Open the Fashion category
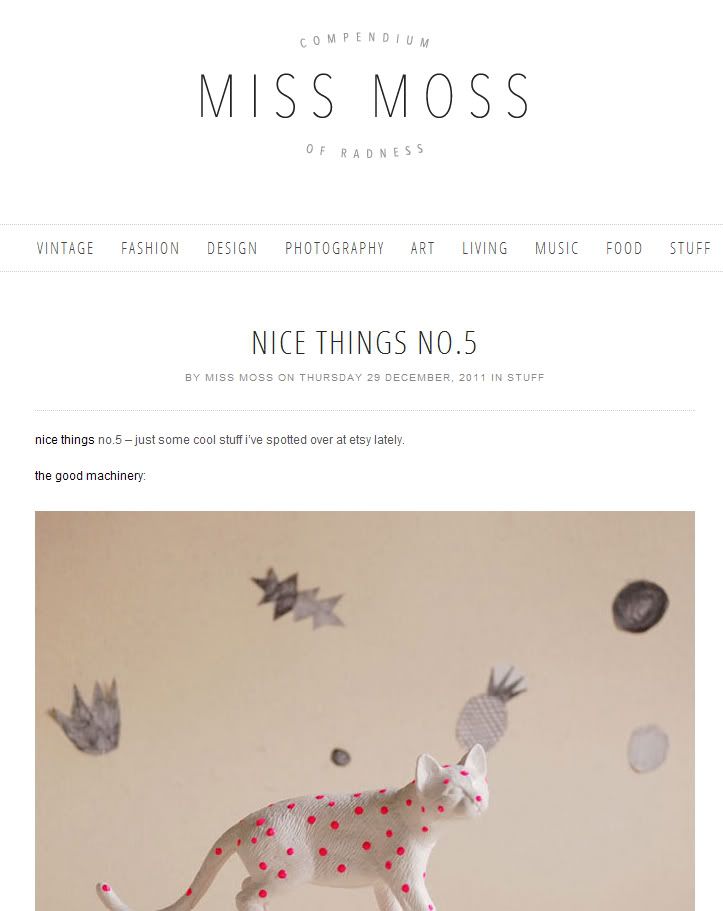Screen dimensions: 723x911 pos(151,248)
